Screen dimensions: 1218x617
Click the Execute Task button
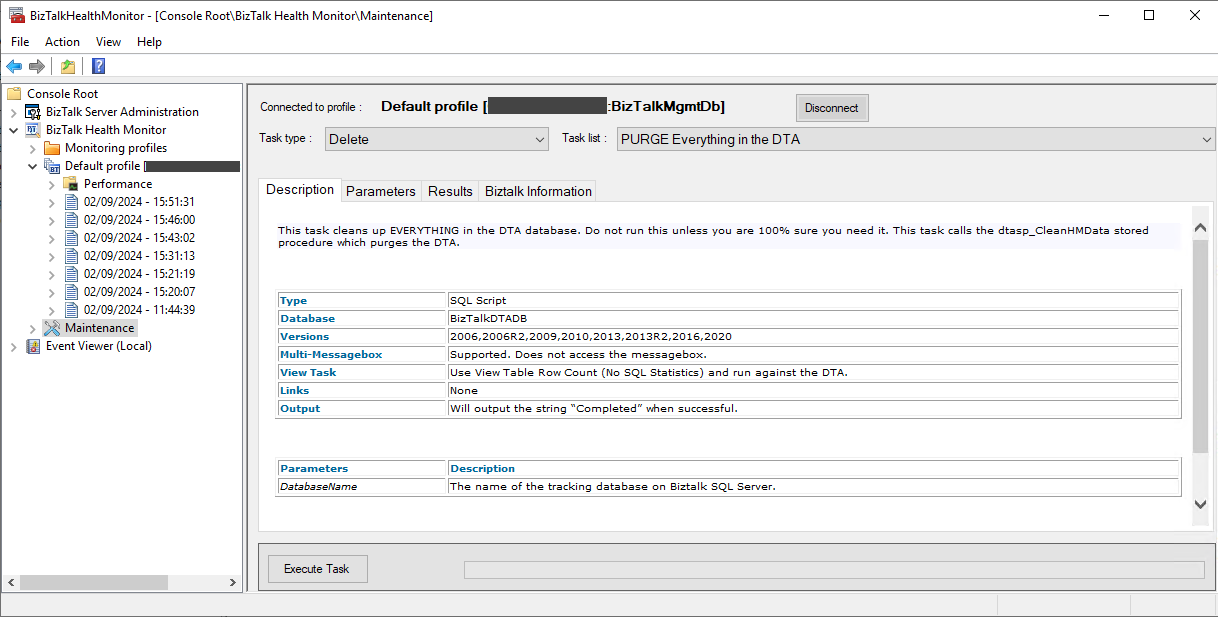click(317, 569)
